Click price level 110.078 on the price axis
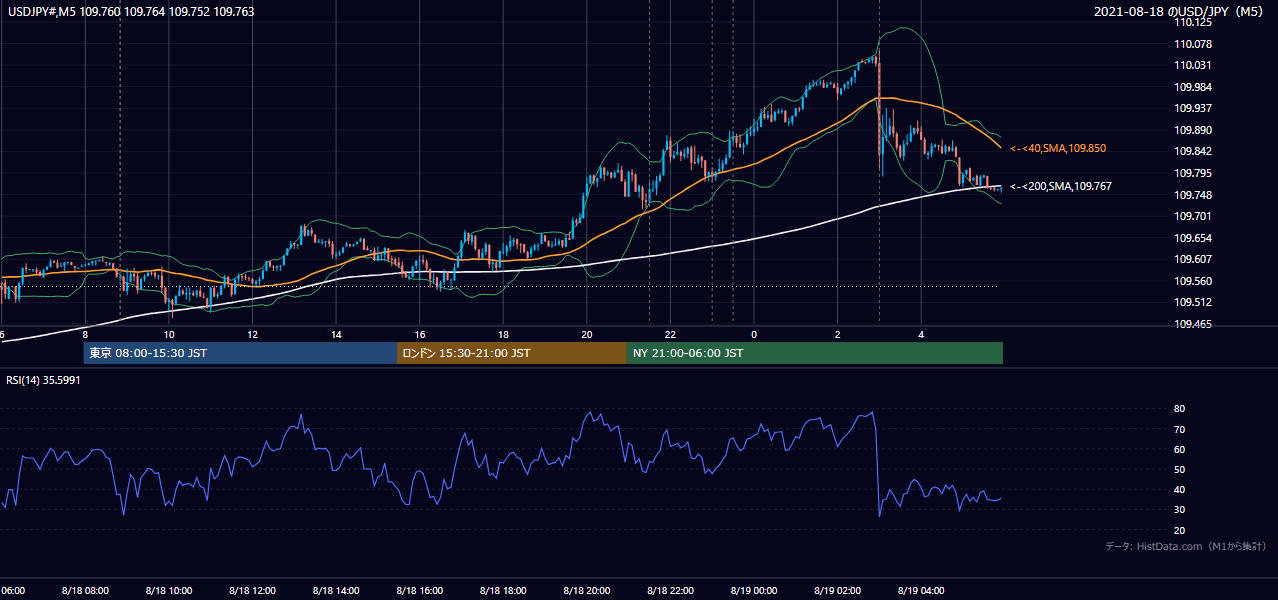The width and height of the screenshot is (1278, 600). tap(1194, 44)
